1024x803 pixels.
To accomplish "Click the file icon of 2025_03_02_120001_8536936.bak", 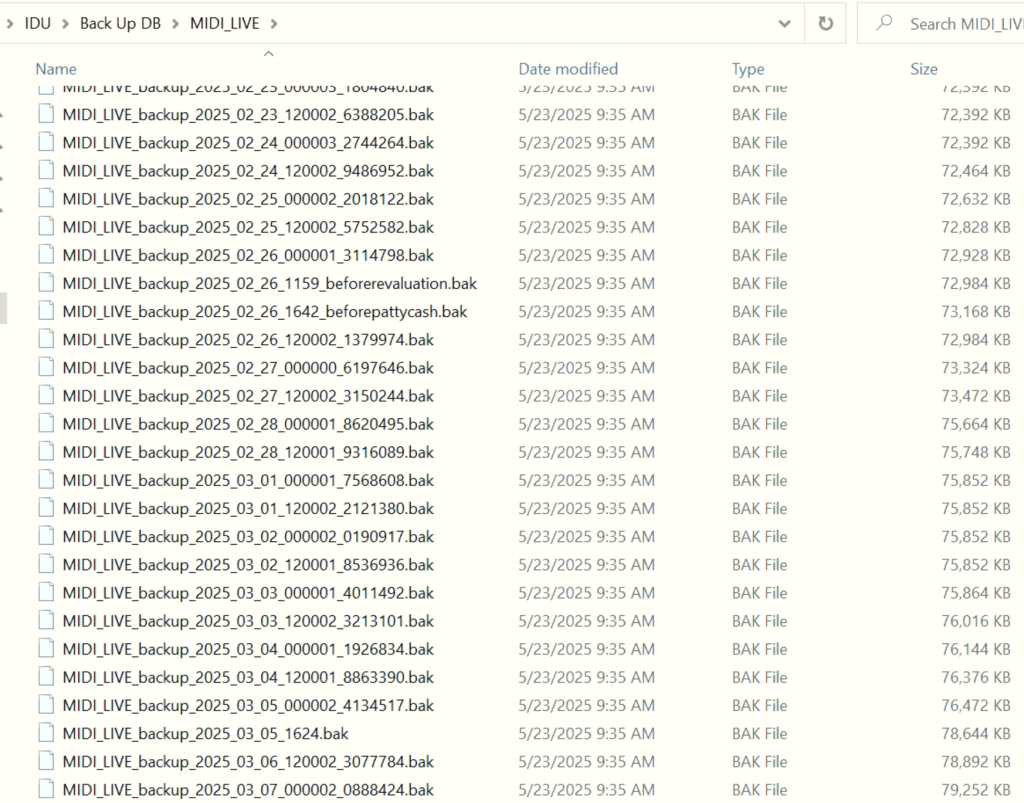I will pyautogui.click(x=46, y=564).
